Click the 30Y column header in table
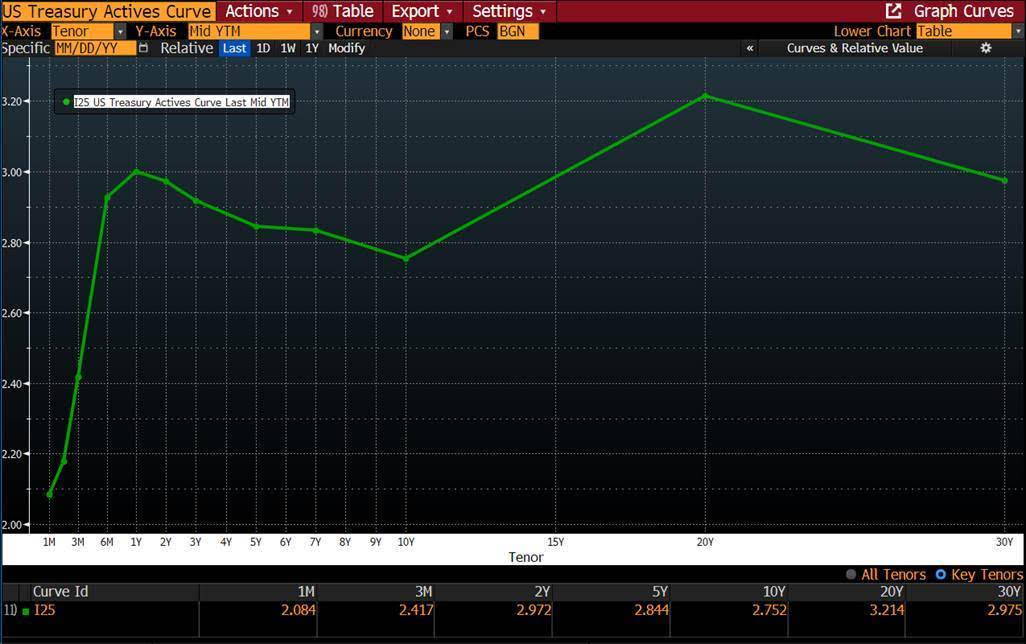 pyautogui.click(x=1009, y=592)
